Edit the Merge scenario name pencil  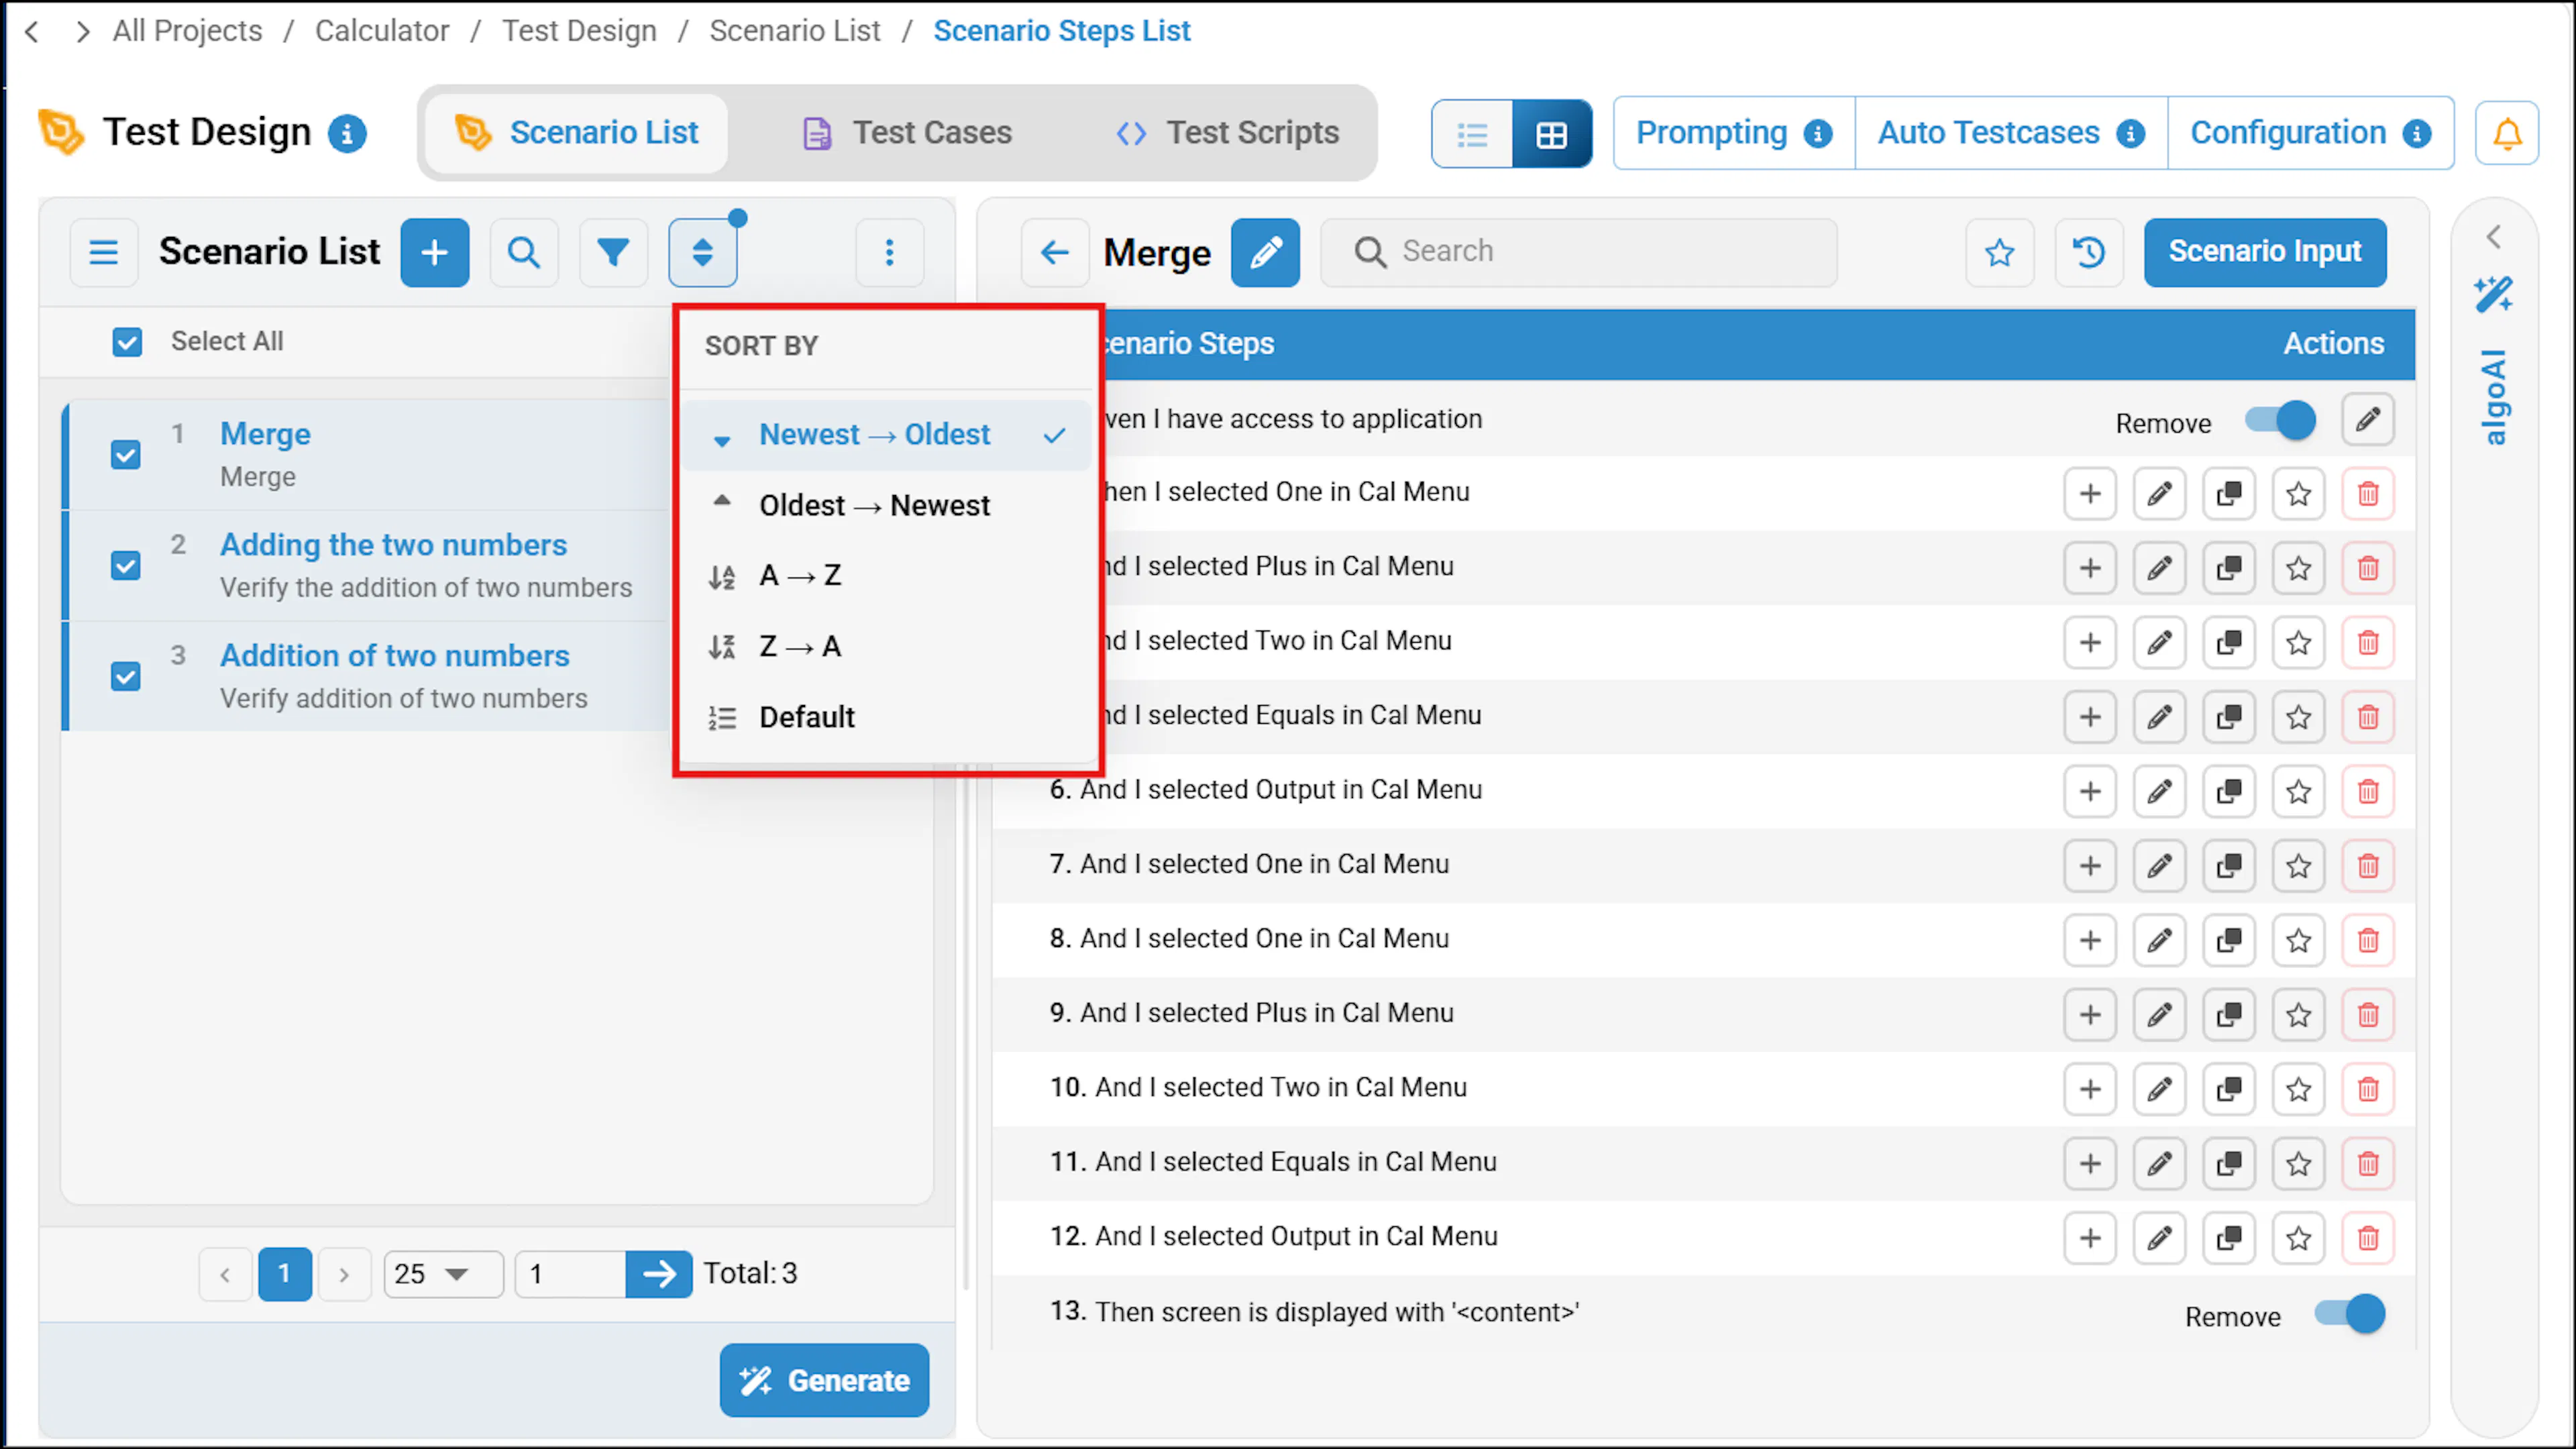pos(1265,252)
